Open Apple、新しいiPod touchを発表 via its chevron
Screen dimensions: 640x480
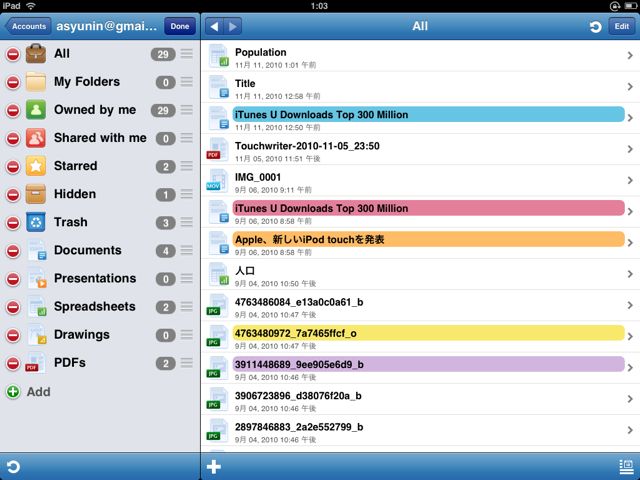[630, 243]
